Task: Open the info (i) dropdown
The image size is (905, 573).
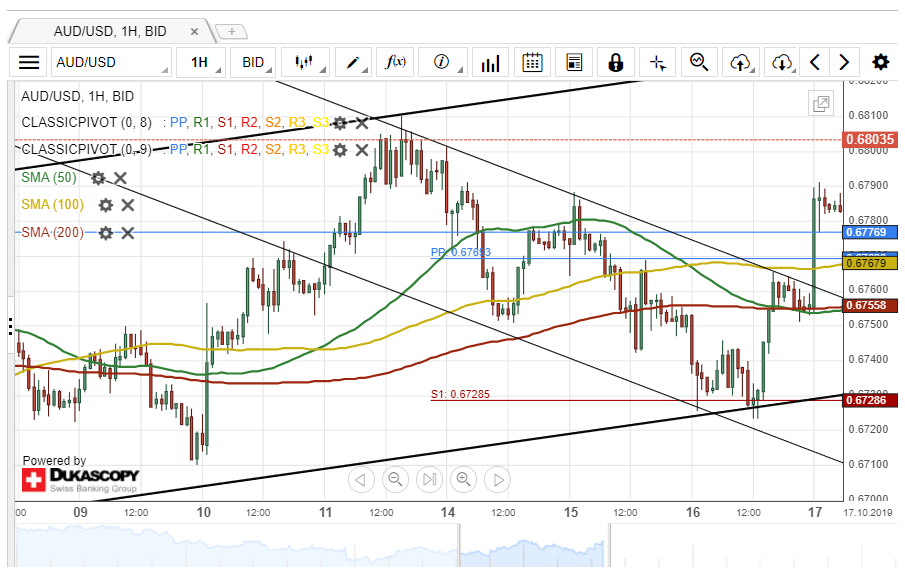Action: coord(443,62)
